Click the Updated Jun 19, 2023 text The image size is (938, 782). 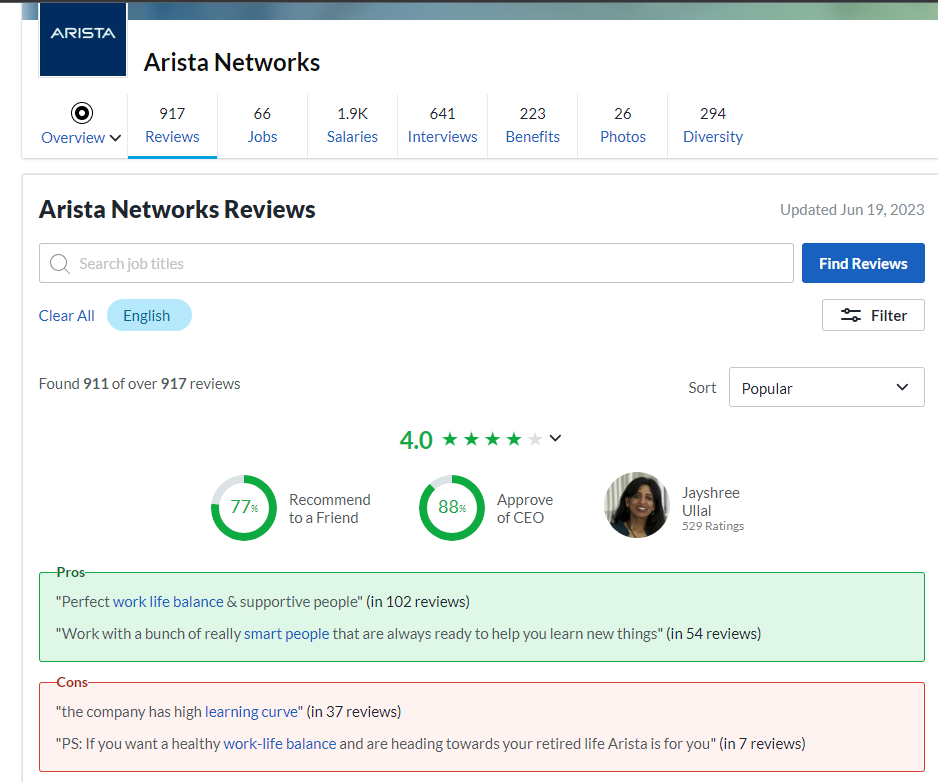click(852, 209)
